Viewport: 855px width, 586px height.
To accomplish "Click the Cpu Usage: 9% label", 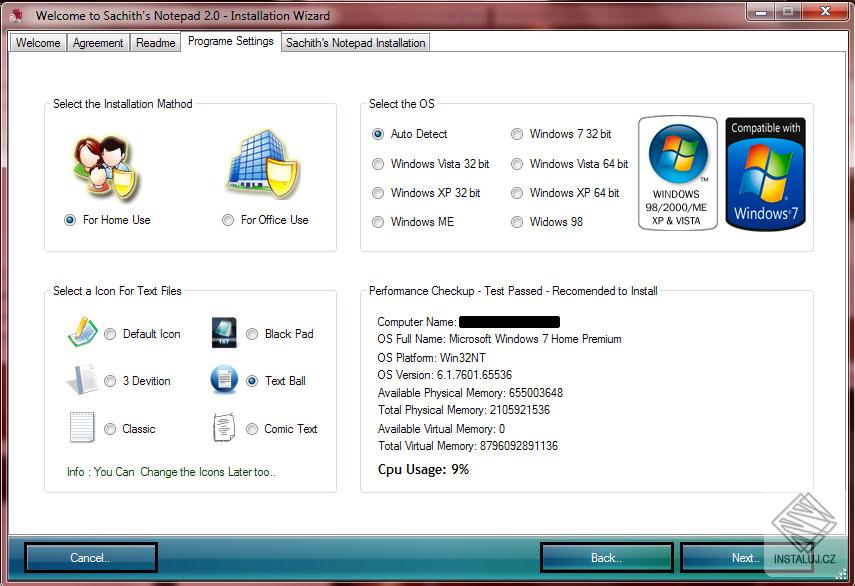I will [x=423, y=469].
